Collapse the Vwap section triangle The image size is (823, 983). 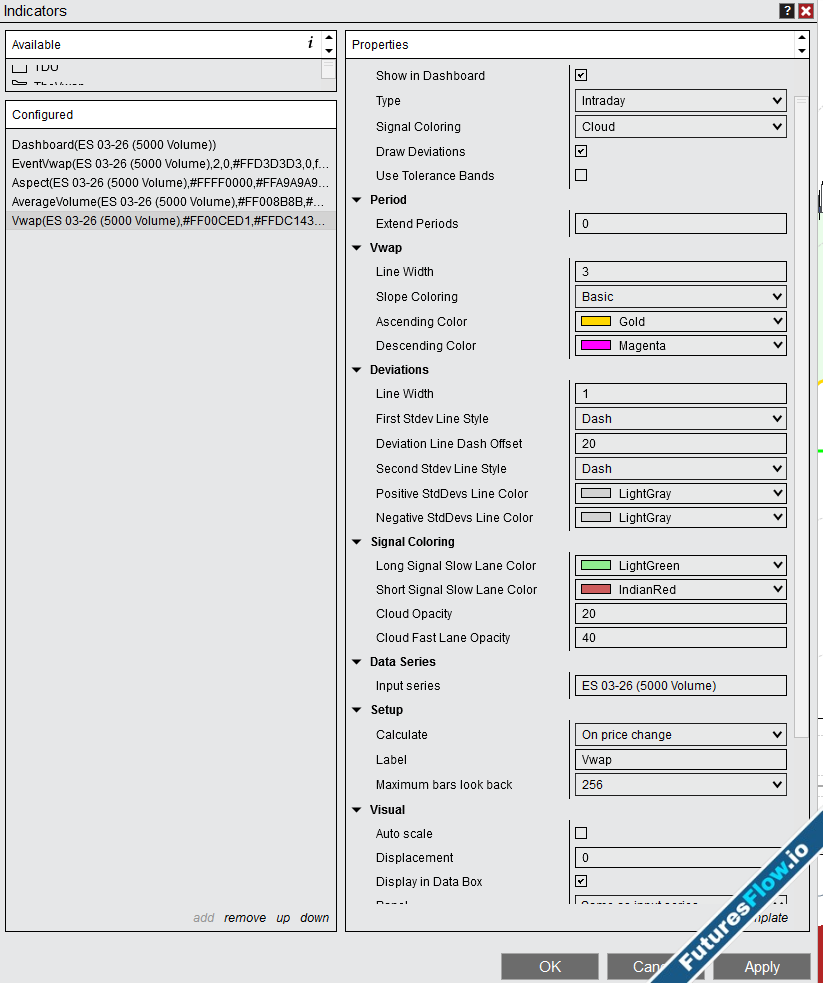click(x=358, y=248)
